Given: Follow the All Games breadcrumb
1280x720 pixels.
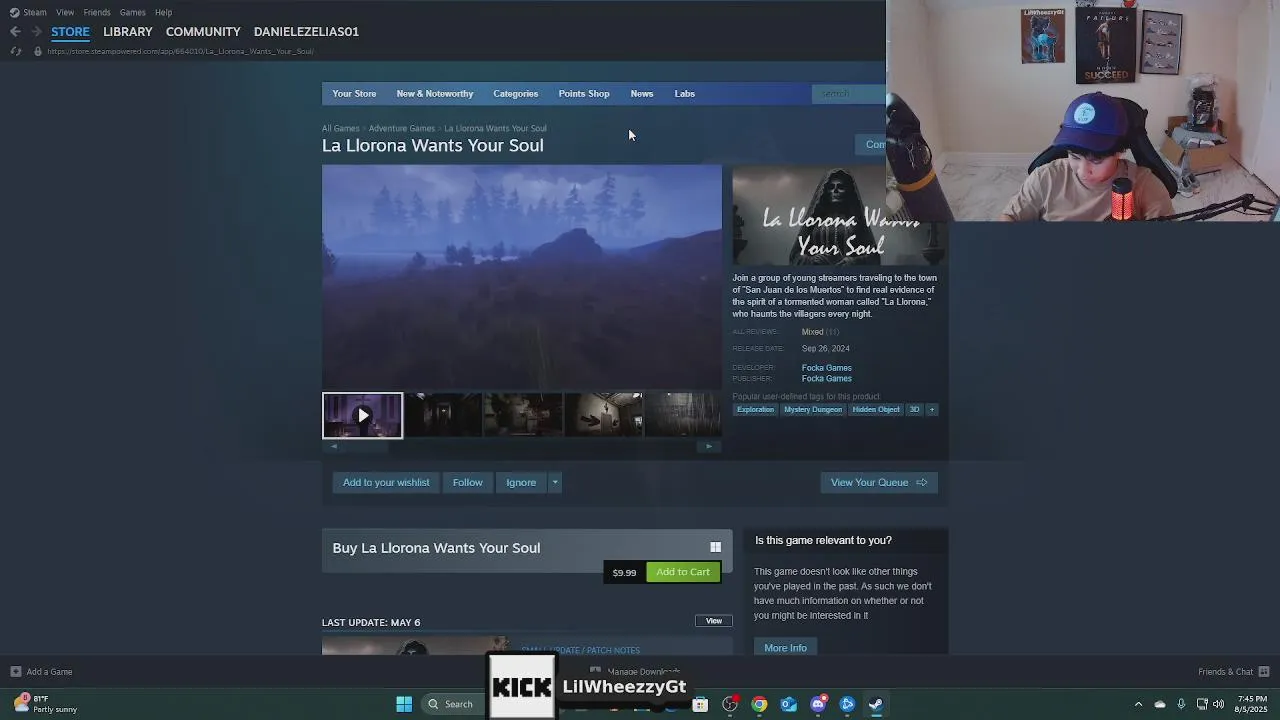Looking at the screenshot, I should point(340,128).
